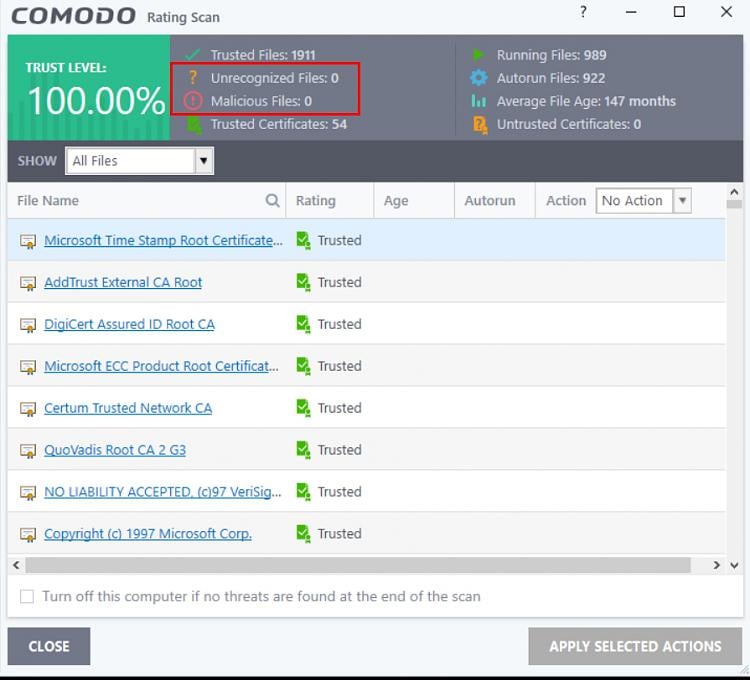Enable turn off computer after scan checkbox
Viewport: 750px width, 680px height.
27,596
